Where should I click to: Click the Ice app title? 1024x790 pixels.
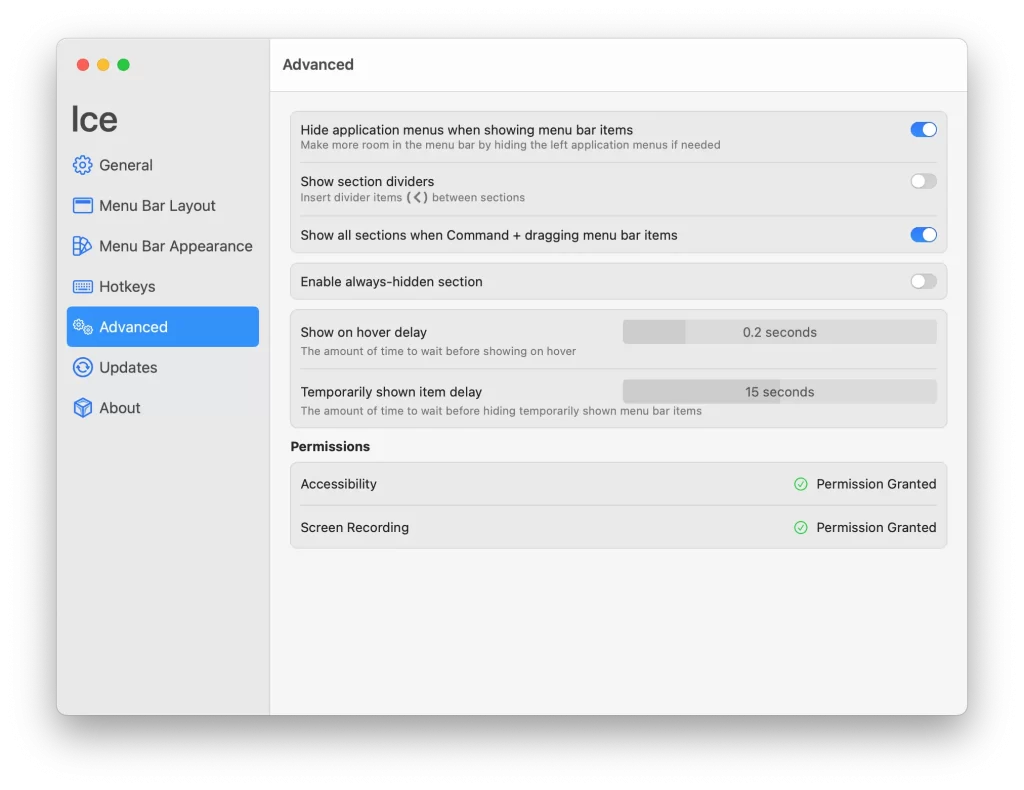tap(95, 119)
